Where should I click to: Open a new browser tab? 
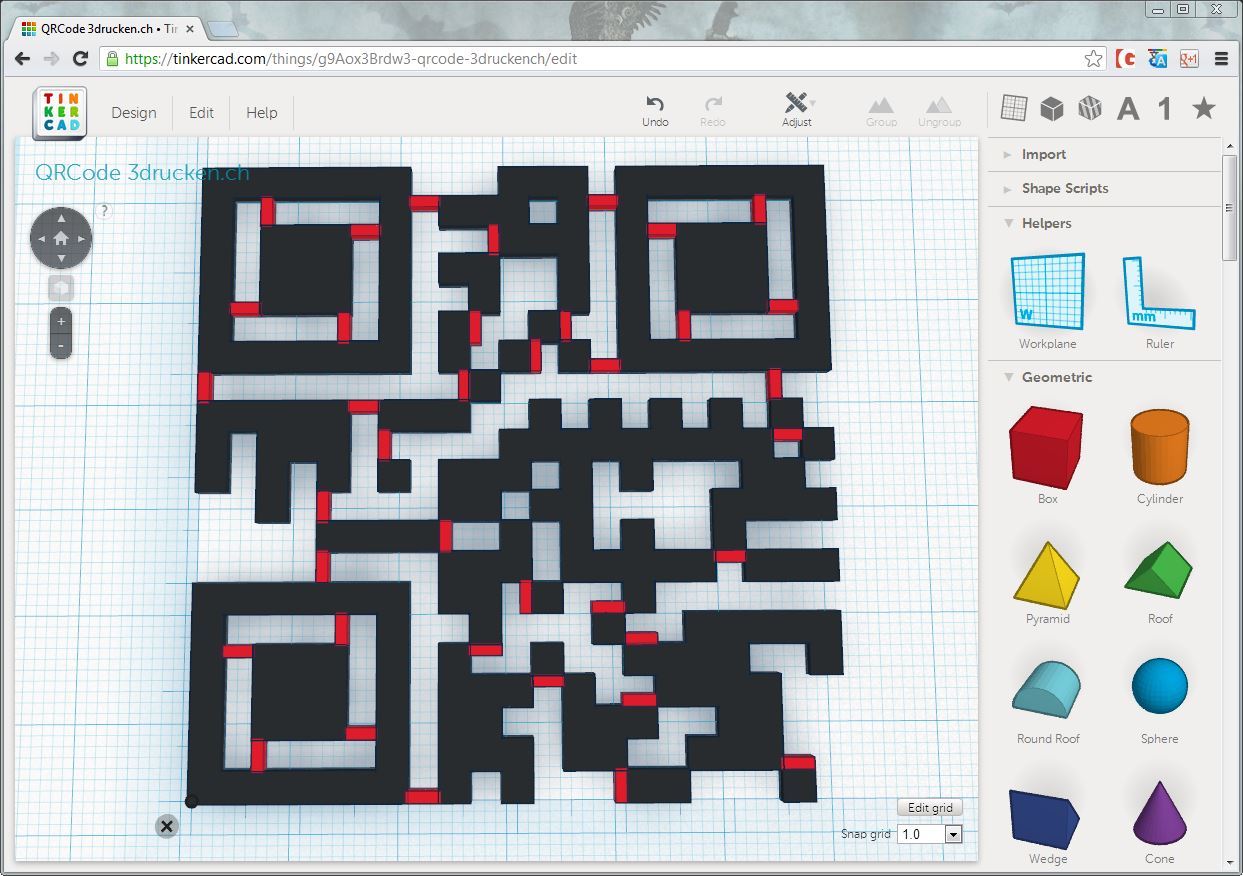pyautogui.click(x=222, y=29)
